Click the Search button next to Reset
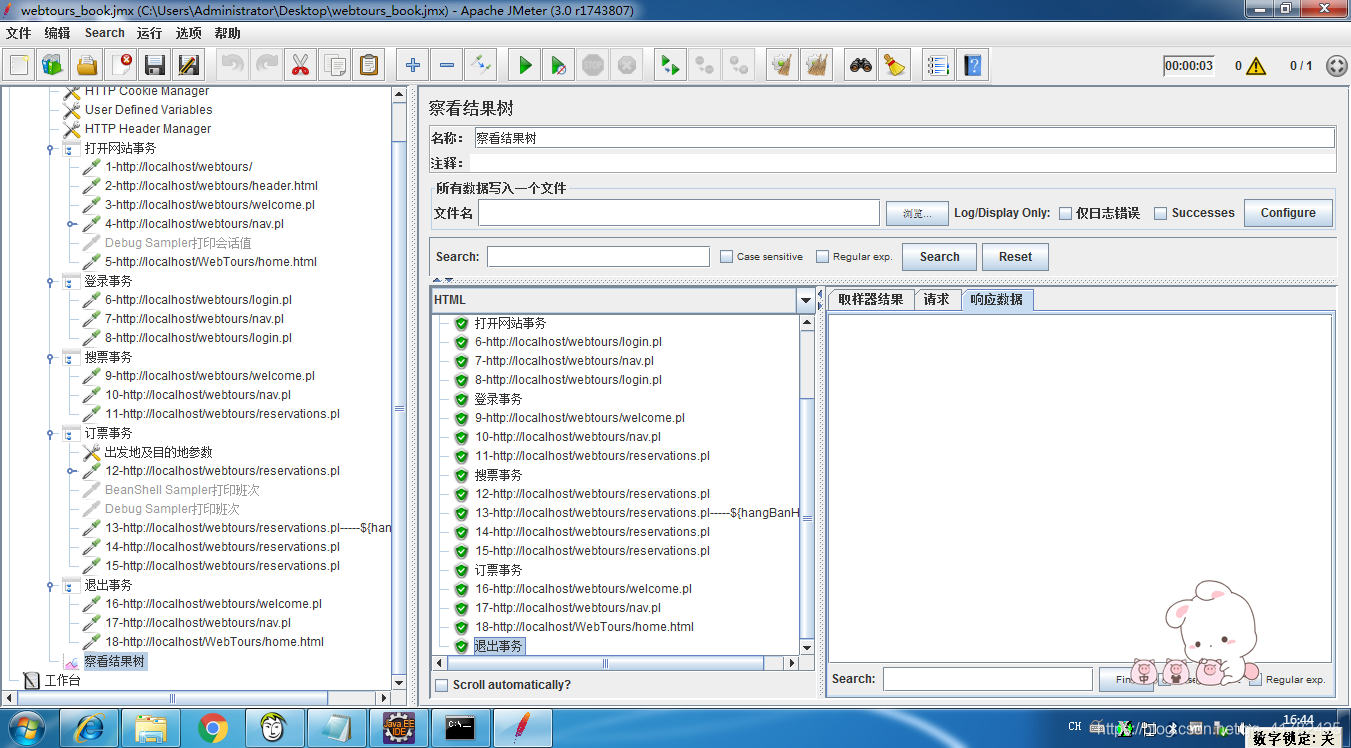 tap(940, 257)
